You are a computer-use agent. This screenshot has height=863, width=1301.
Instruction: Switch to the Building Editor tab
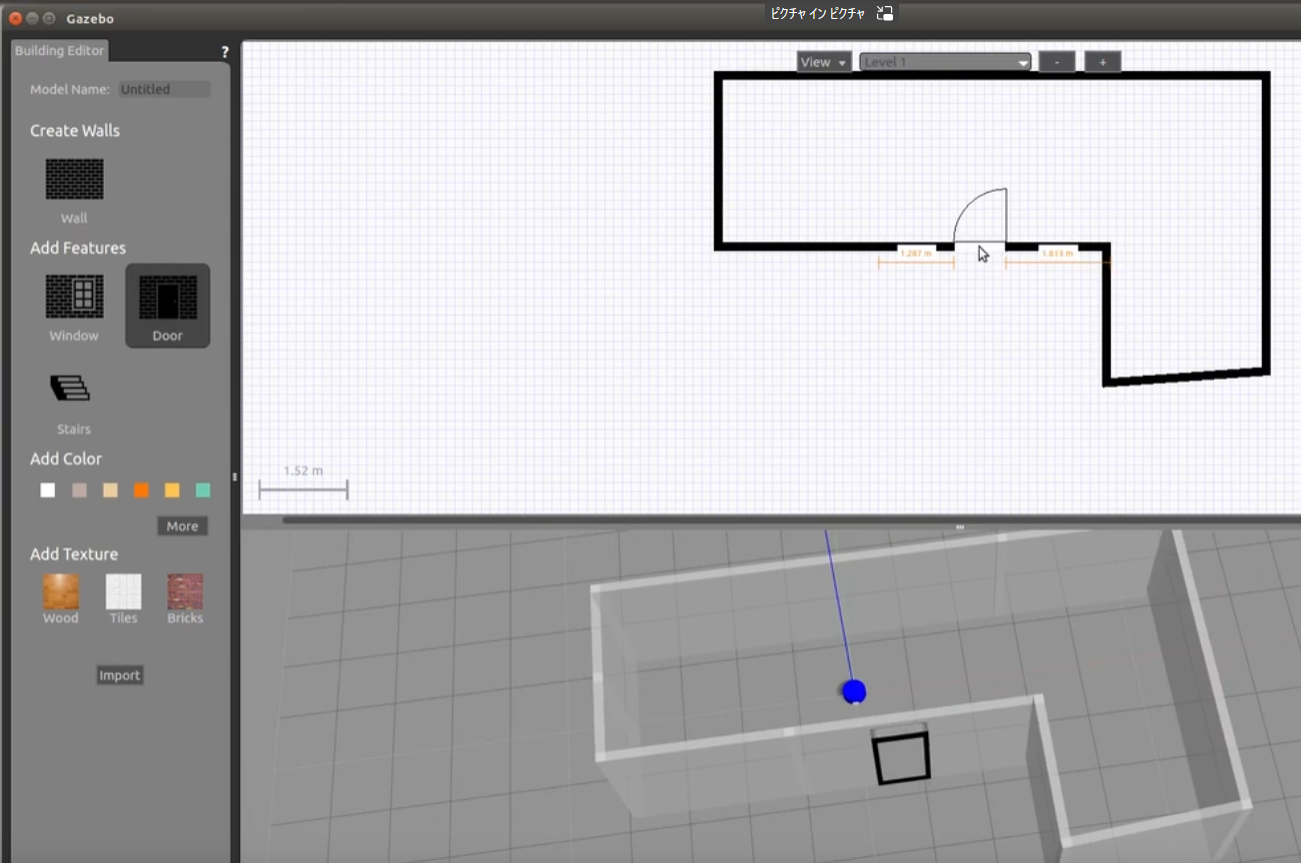[x=59, y=50]
